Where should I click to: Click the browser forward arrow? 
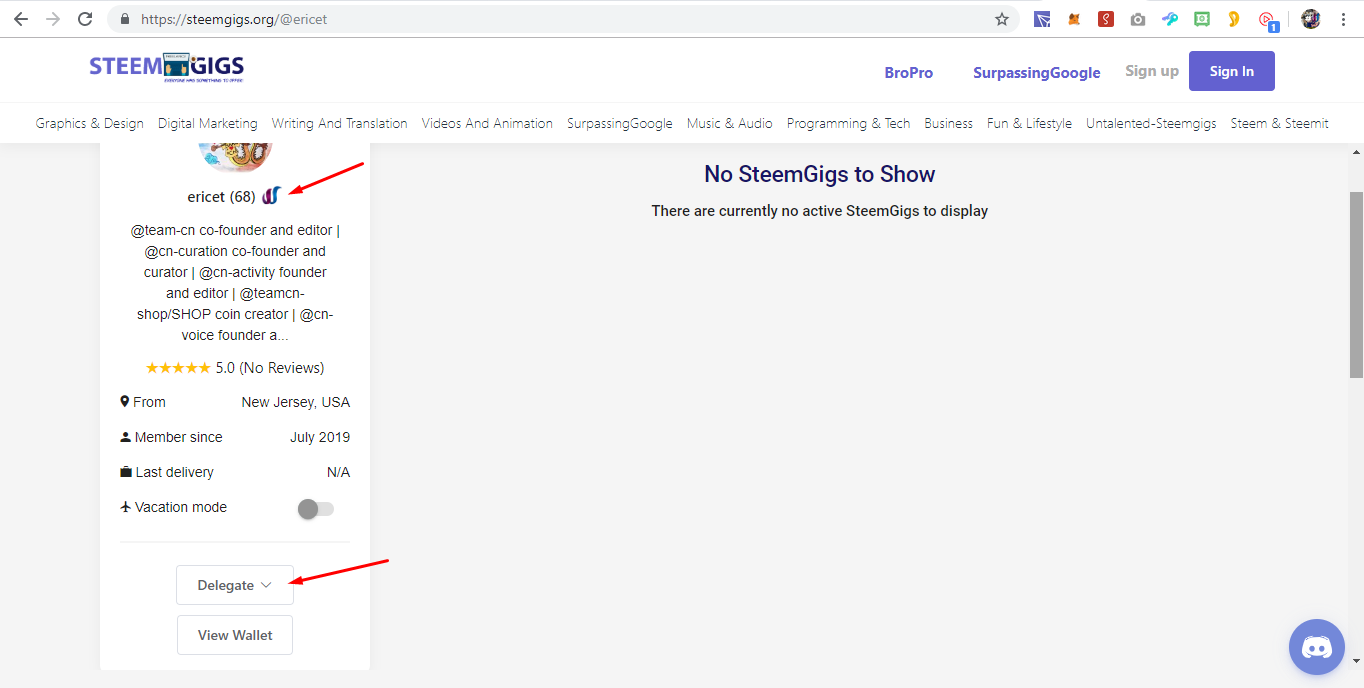tap(53, 19)
